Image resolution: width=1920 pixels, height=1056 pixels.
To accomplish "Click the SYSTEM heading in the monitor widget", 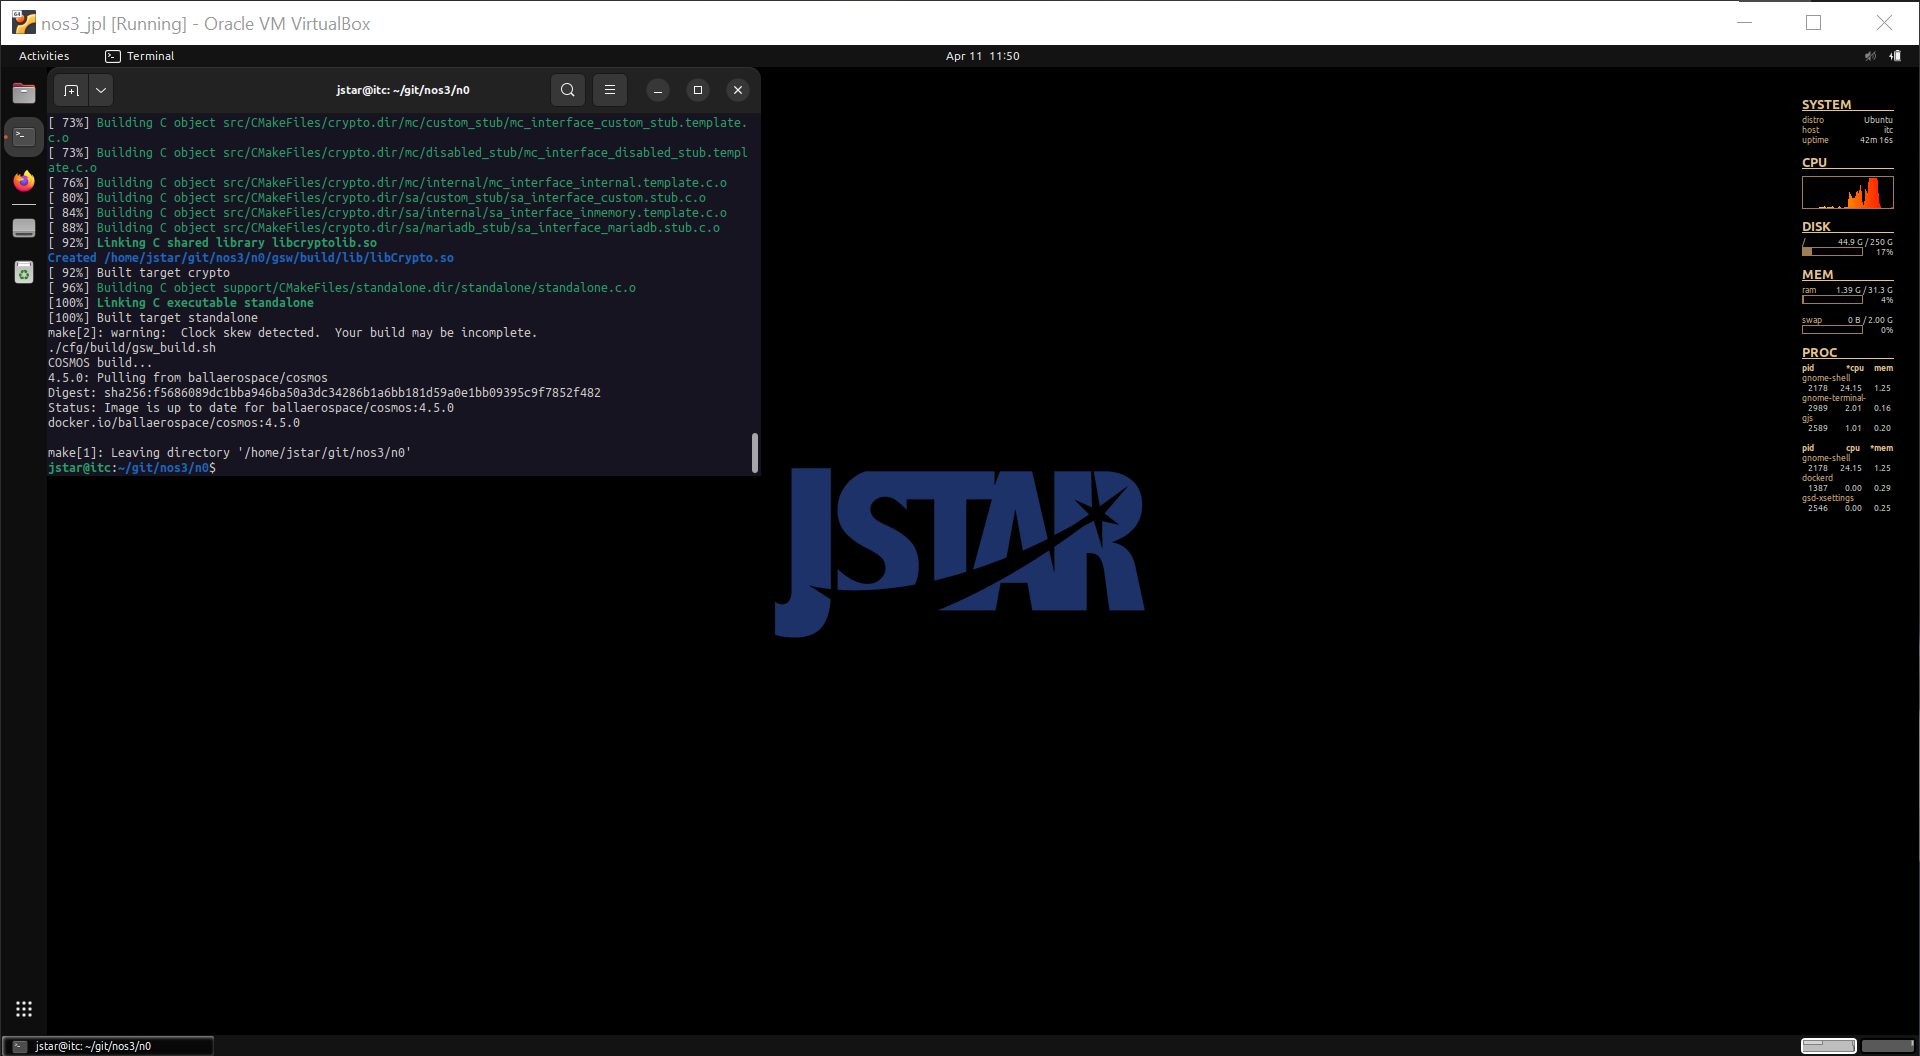I will 1826,105.
